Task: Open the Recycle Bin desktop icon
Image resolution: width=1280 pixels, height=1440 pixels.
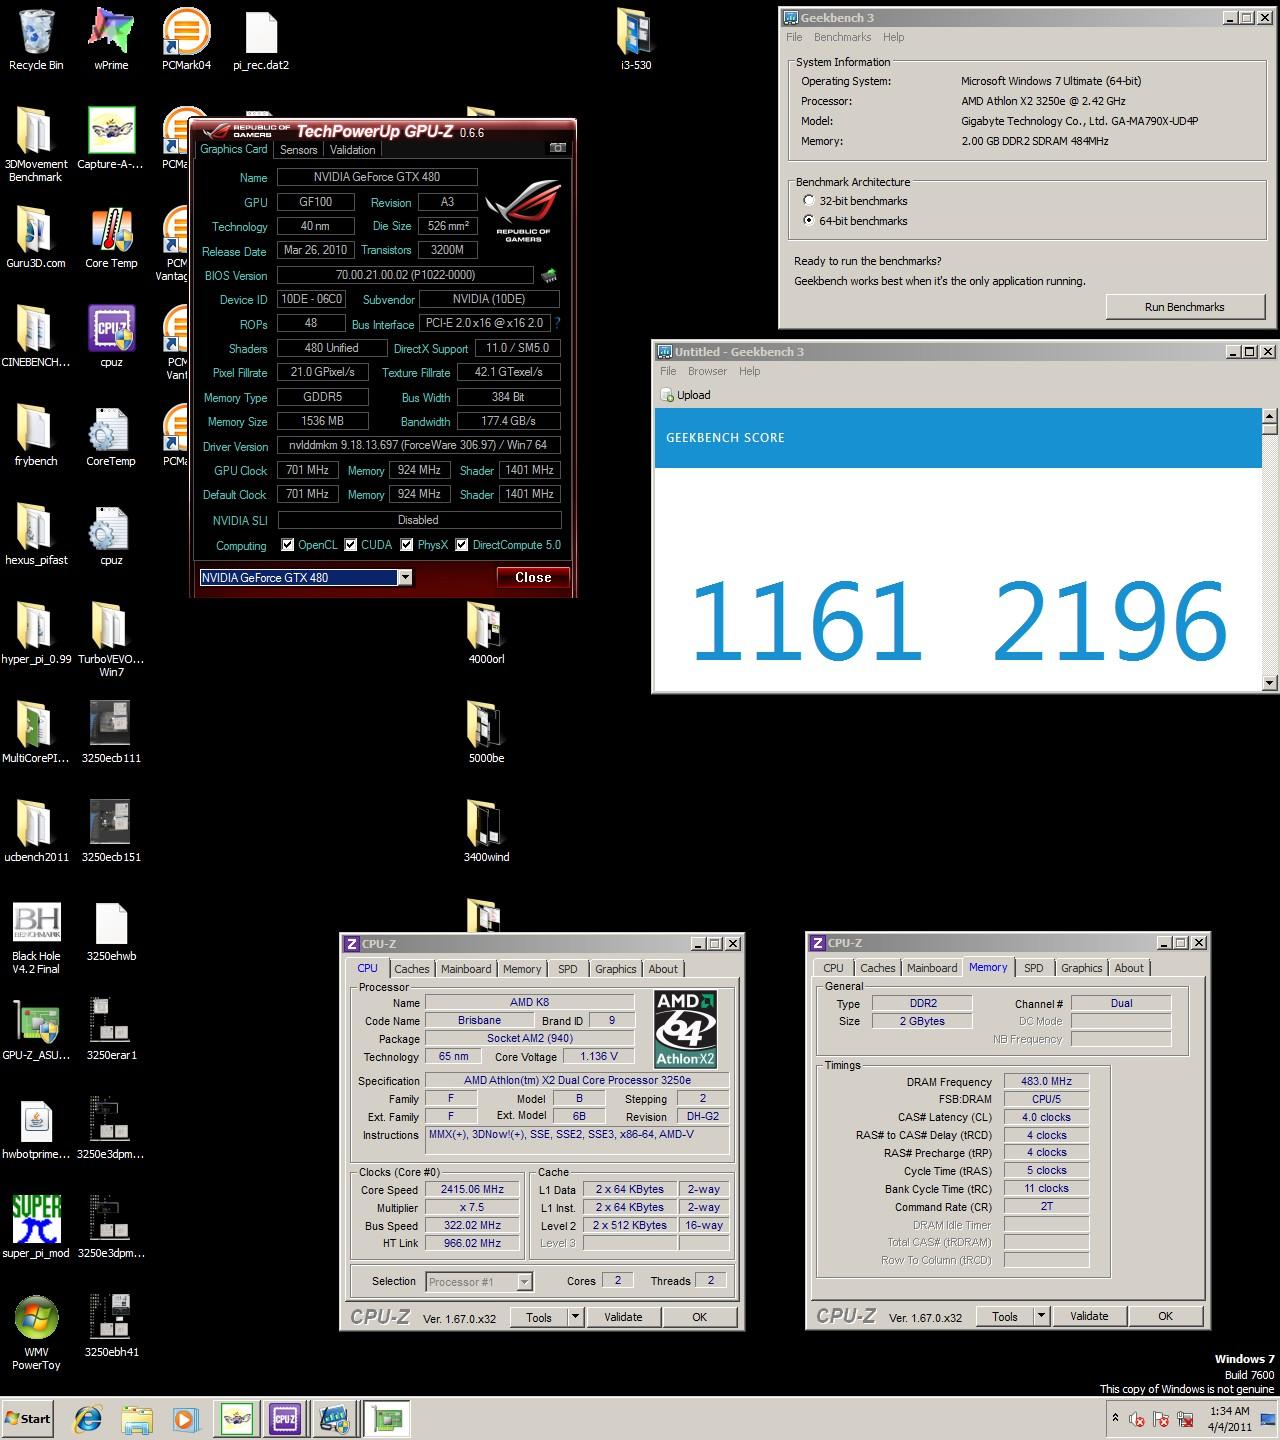Action: (36, 38)
